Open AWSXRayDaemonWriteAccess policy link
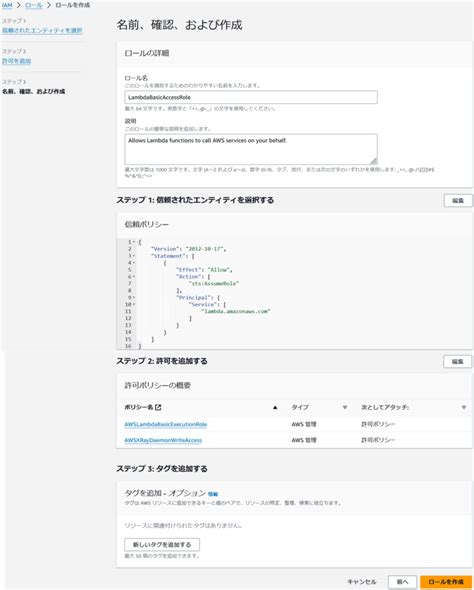The height and width of the screenshot is (590, 474). (163, 440)
